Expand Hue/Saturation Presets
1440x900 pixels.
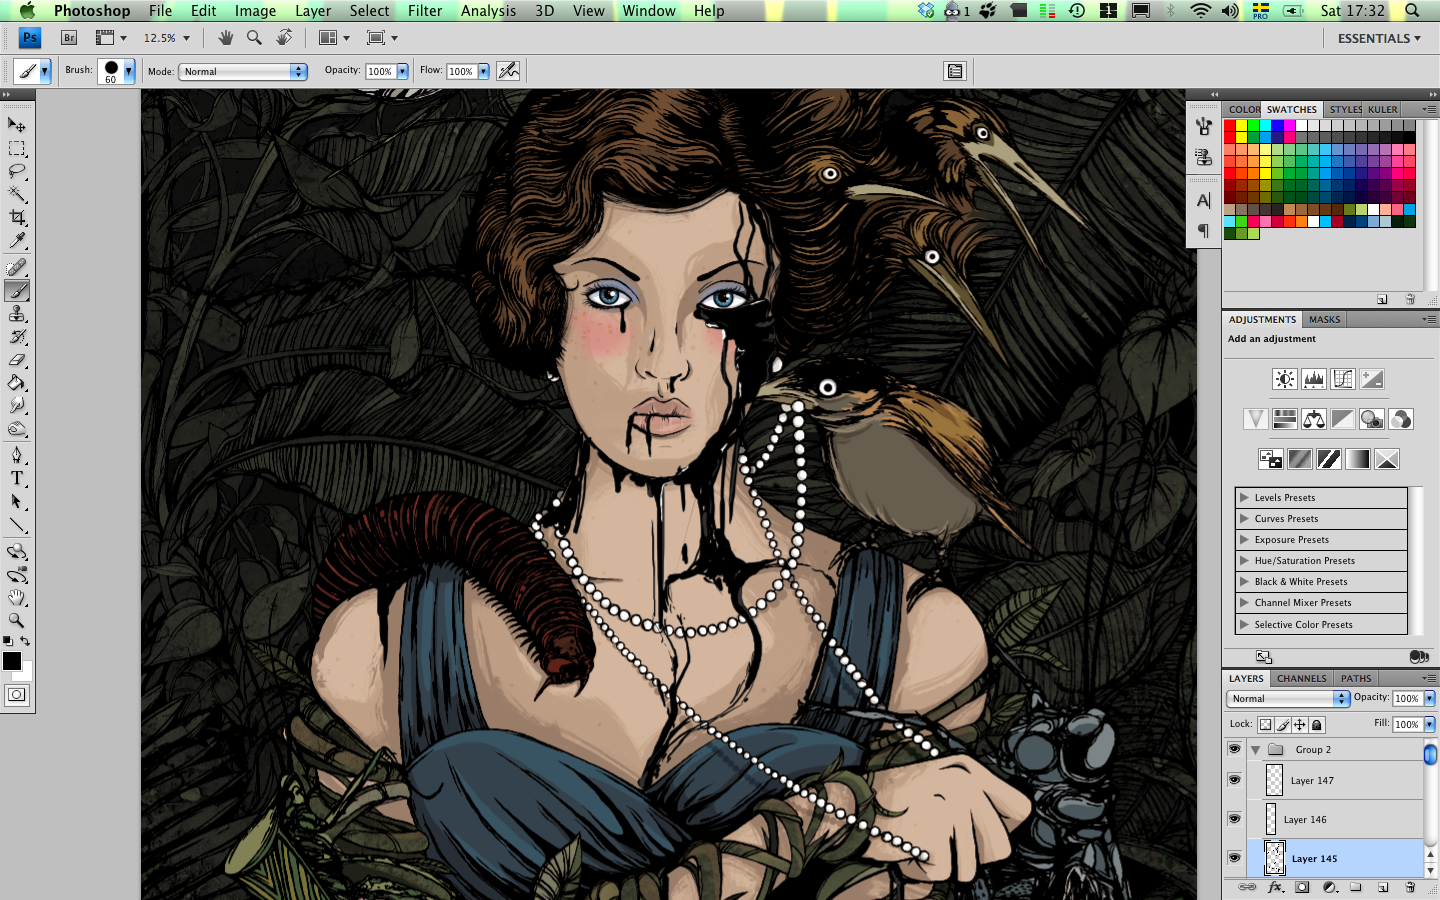(x=1244, y=560)
